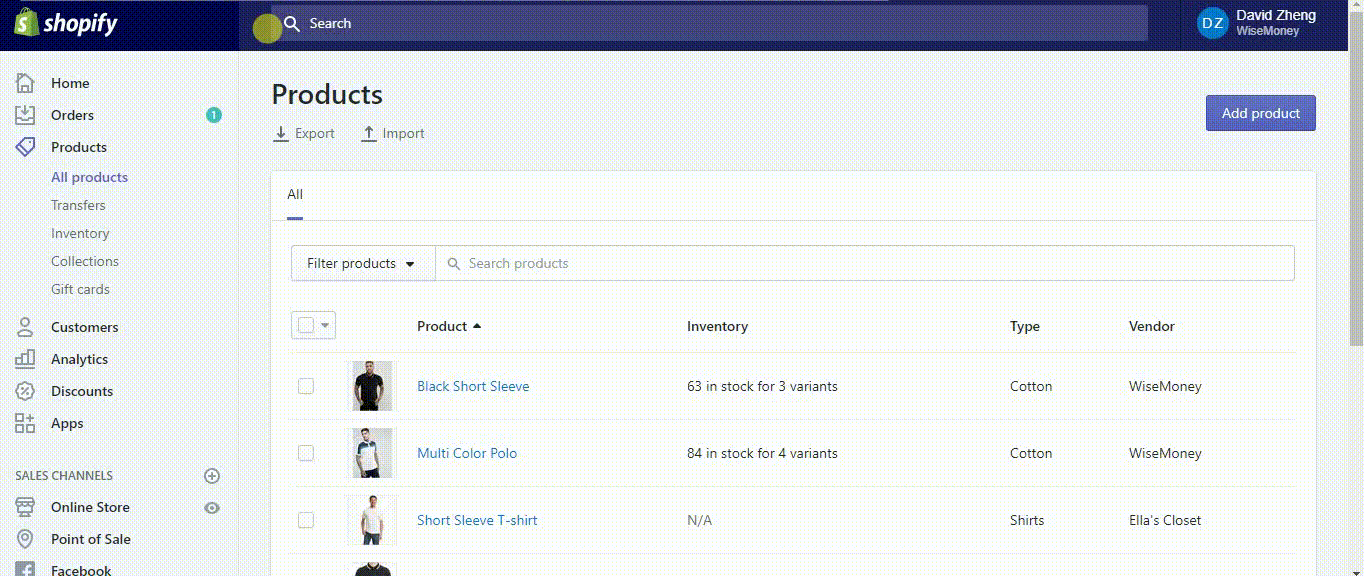Click the Type column header
The height and width of the screenshot is (577, 1364).
[x=1025, y=326]
